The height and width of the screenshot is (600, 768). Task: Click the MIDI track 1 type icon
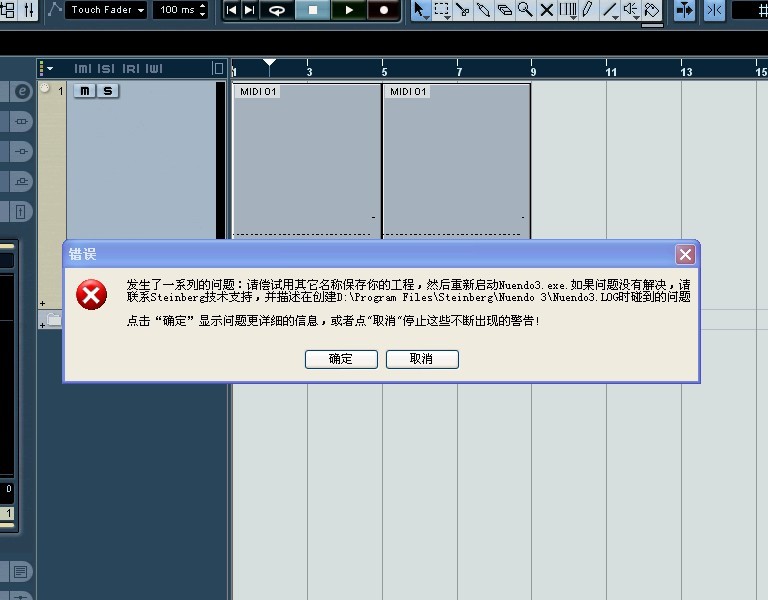[45, 88]
